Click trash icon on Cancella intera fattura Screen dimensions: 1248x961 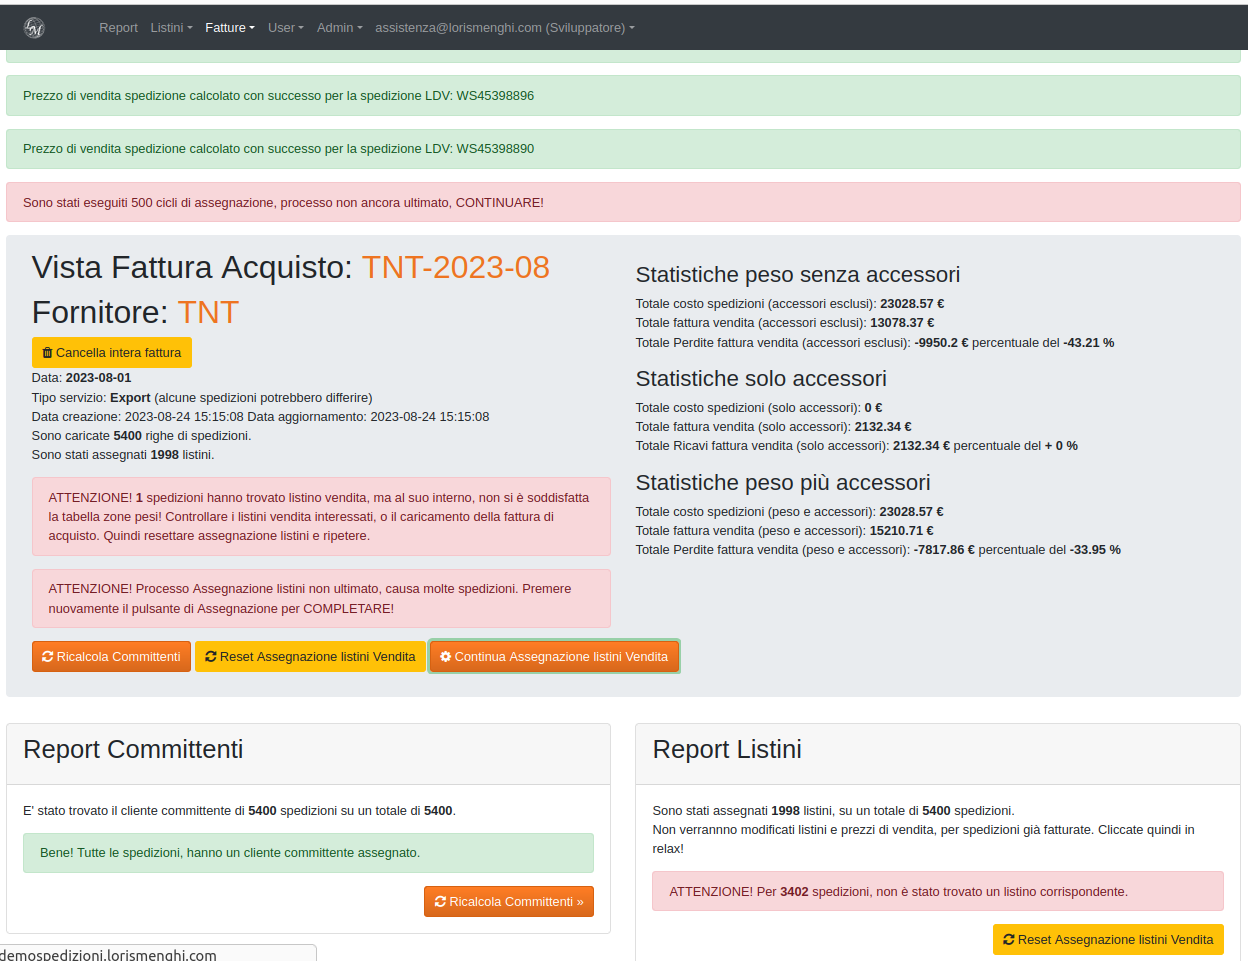point(47,353)
